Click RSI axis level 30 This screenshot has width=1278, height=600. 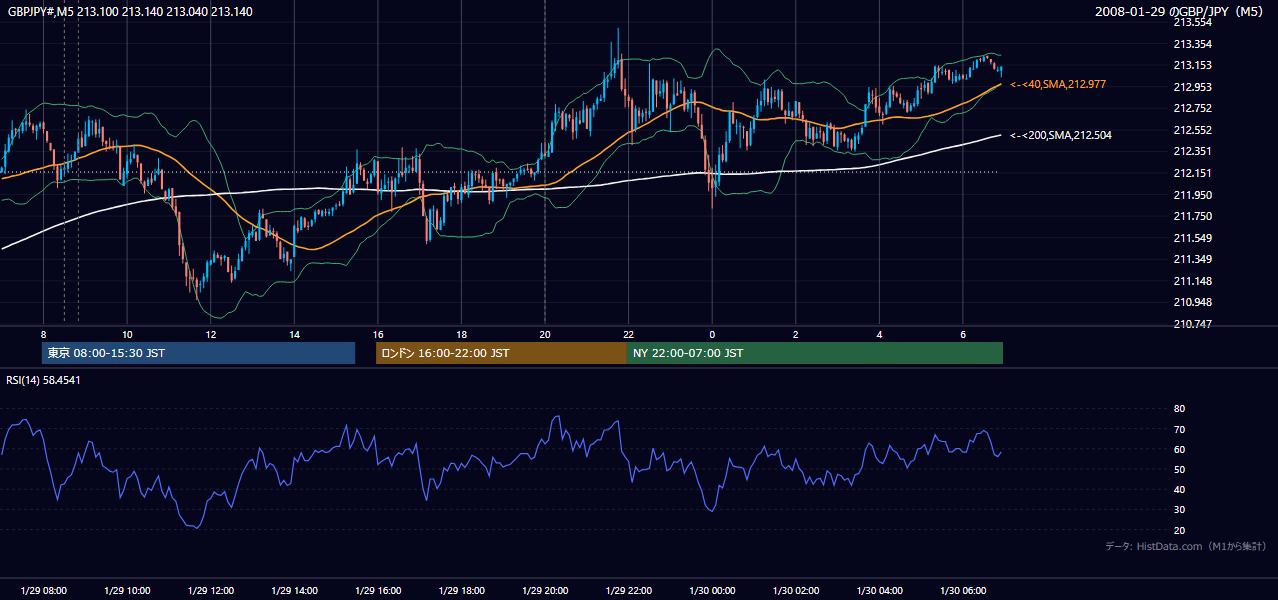1179,510
